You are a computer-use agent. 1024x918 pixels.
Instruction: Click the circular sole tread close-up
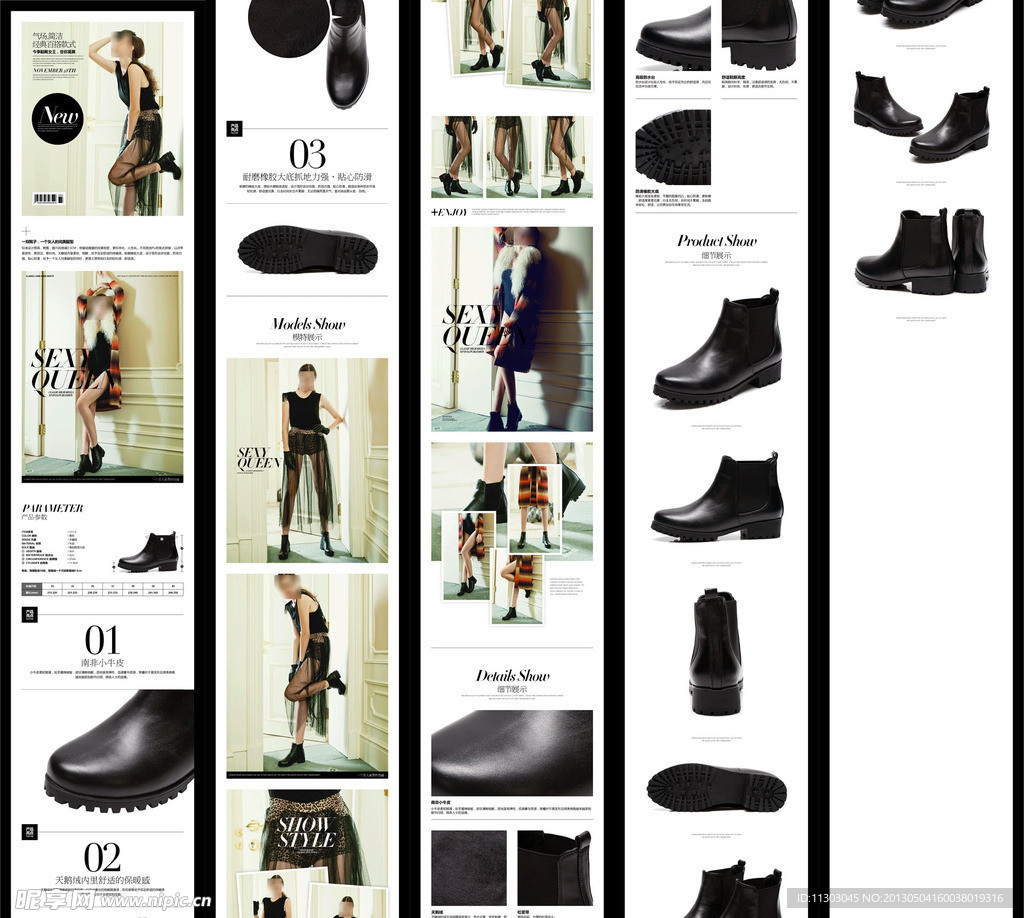(x=673, y=147)
